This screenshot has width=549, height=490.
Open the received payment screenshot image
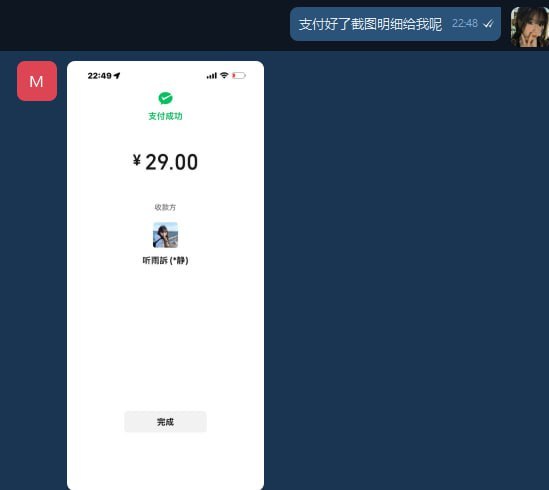click(165, 275)
